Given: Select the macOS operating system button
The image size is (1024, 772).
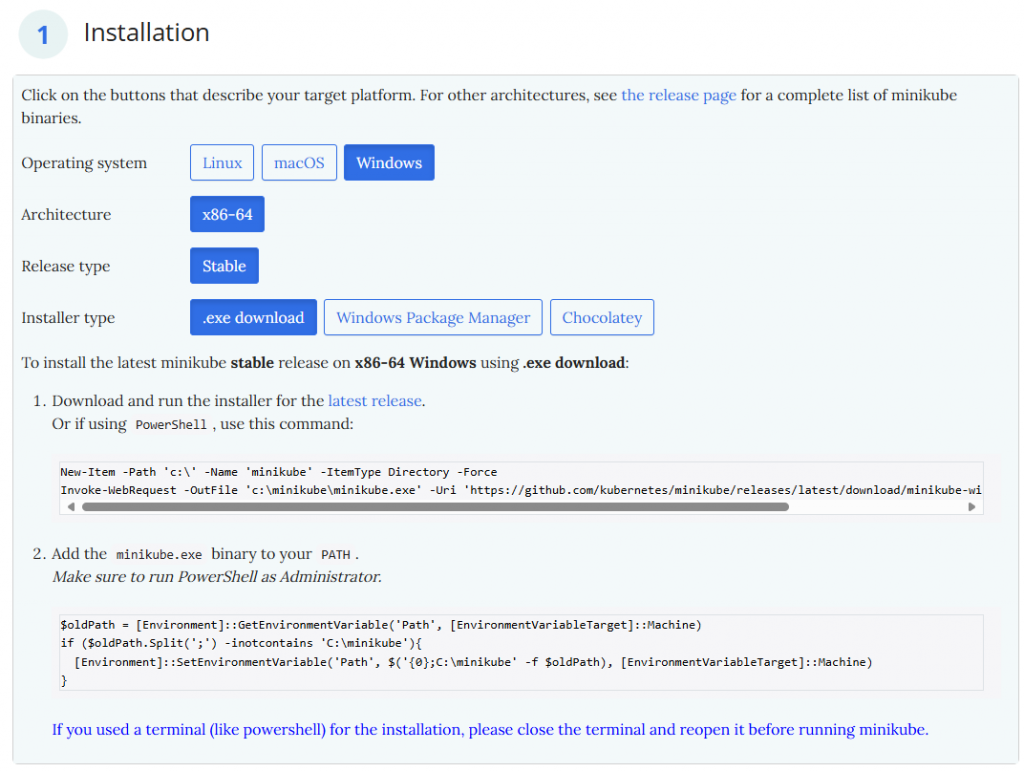Looking at the screenshot, I should 298,163.
